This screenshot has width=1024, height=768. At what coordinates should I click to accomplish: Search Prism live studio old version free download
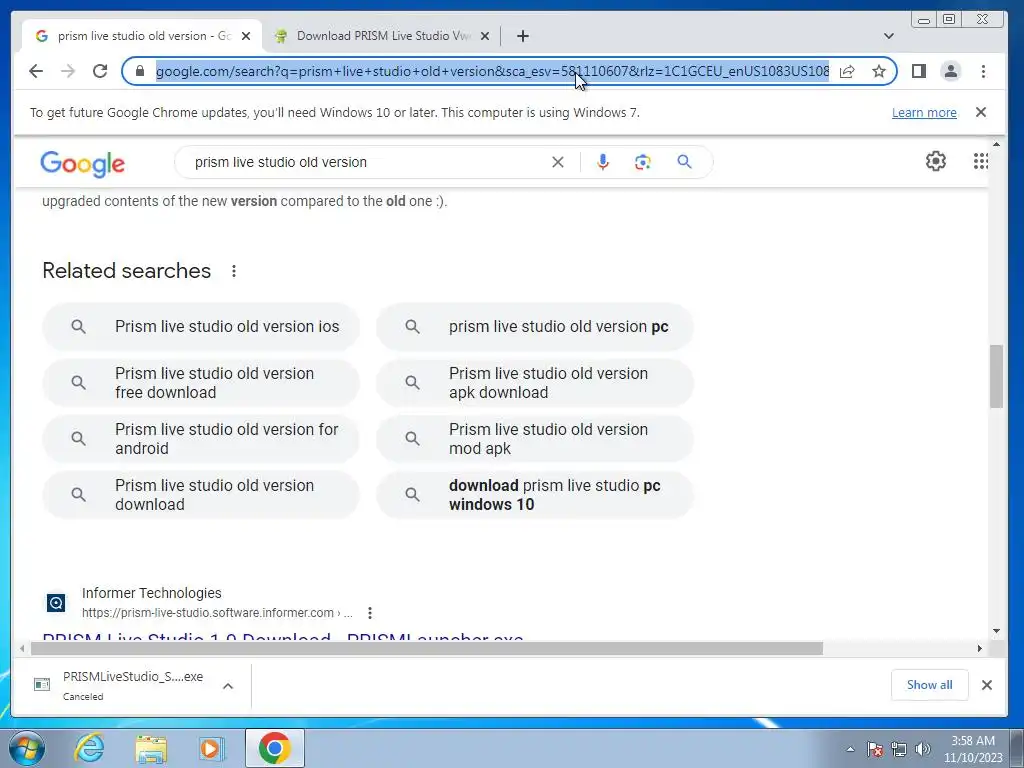tap(201, 383)
